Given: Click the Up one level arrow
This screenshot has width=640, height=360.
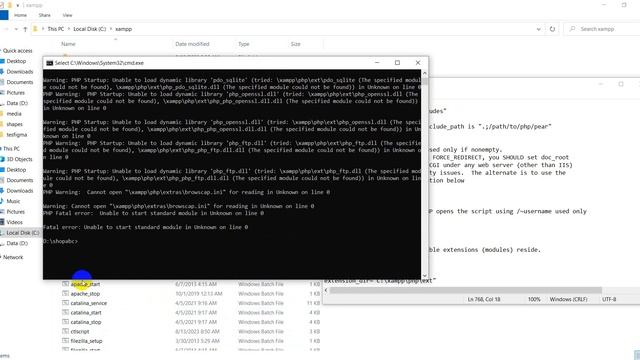Looking at the screenshot, I should tap(25, 29).
